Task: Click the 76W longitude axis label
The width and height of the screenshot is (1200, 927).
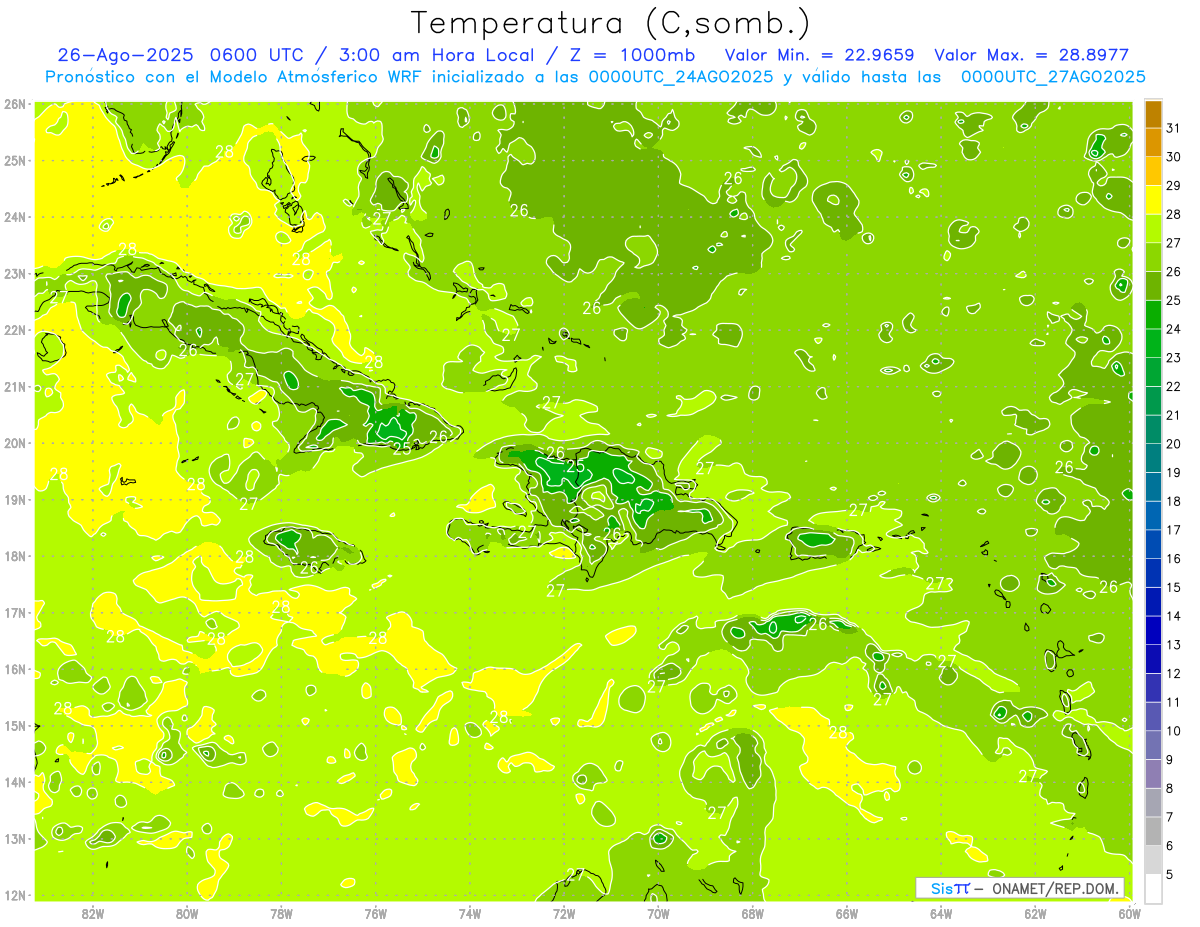Action: 376,913
